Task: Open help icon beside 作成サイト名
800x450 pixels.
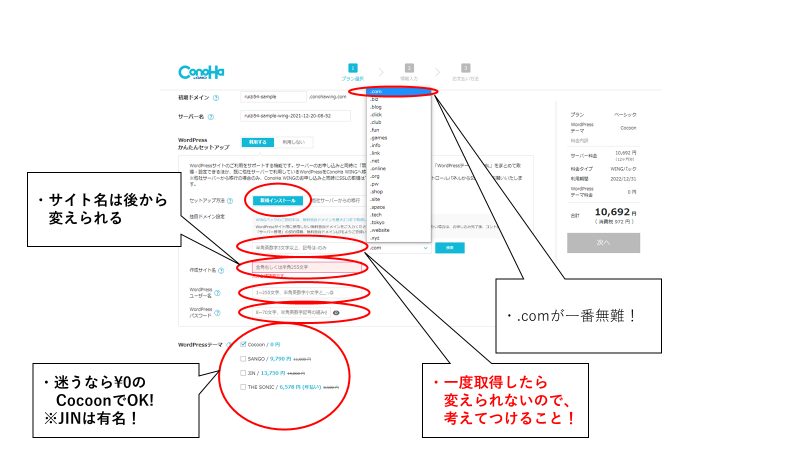Action: pyautogui.click(x=221, y=270)
